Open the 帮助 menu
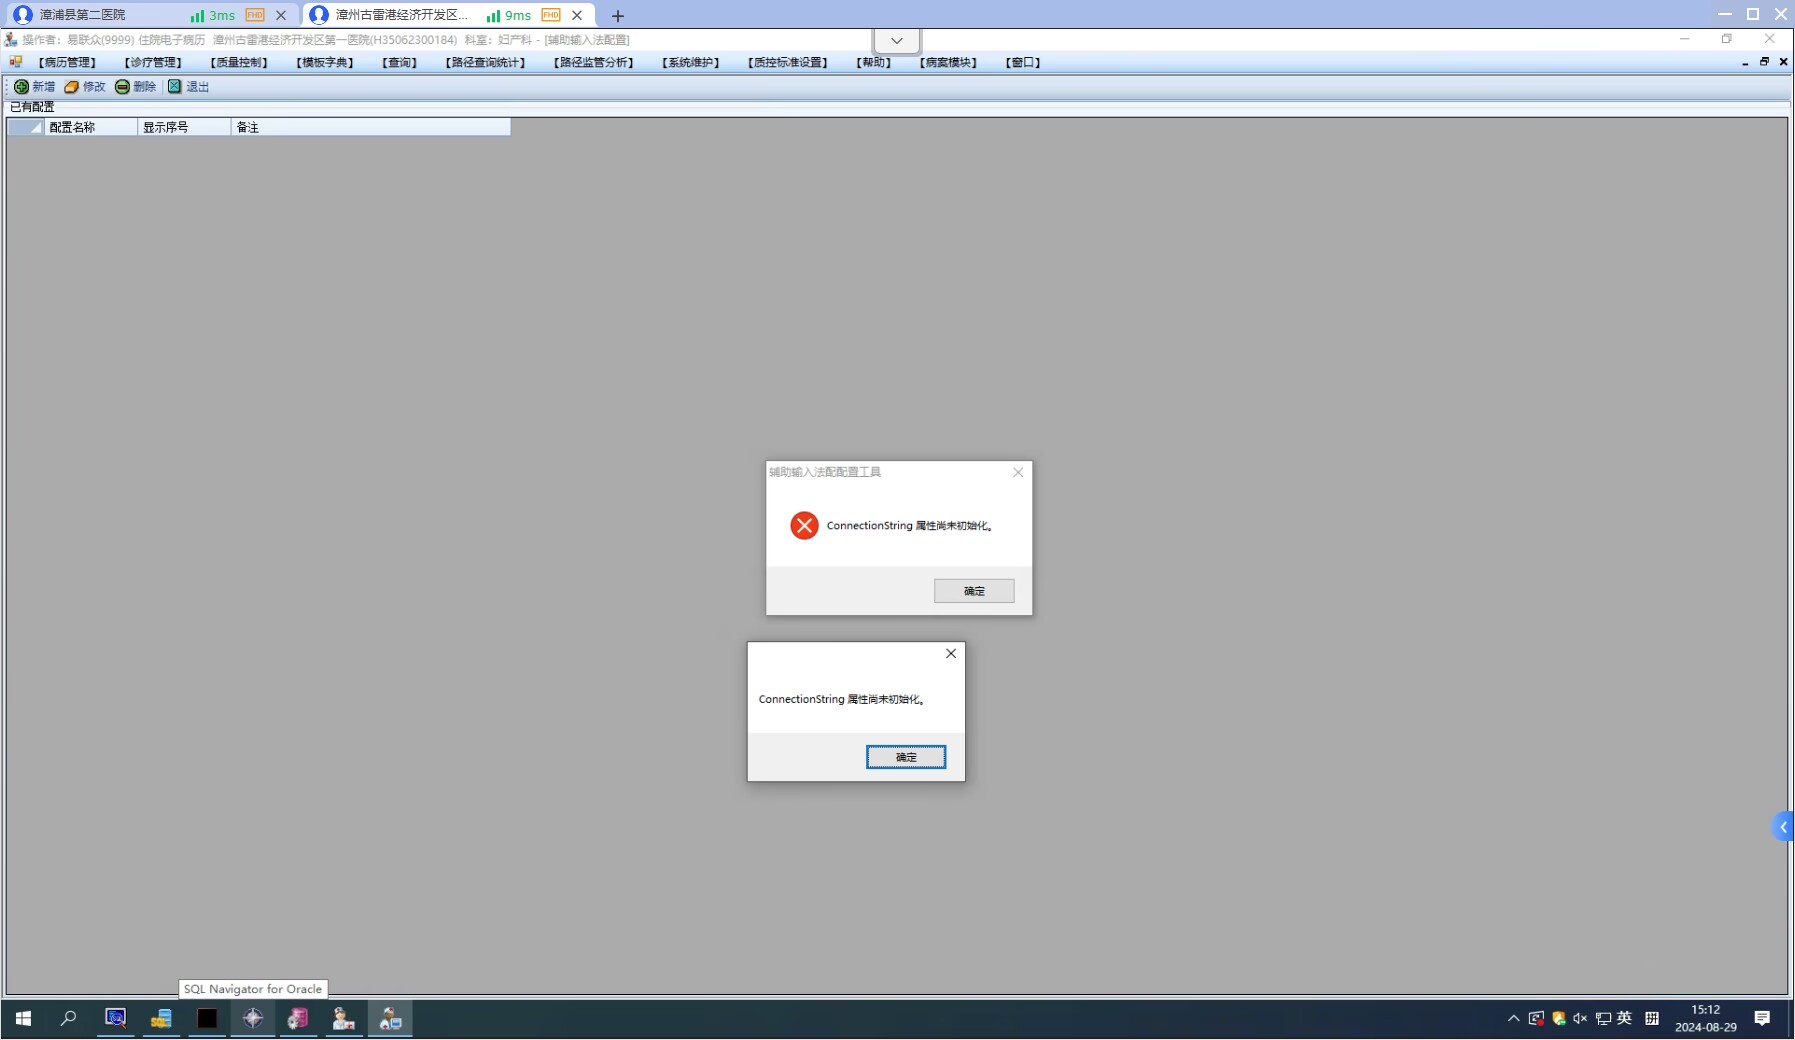1795x1040 pixels. point(874,62)
